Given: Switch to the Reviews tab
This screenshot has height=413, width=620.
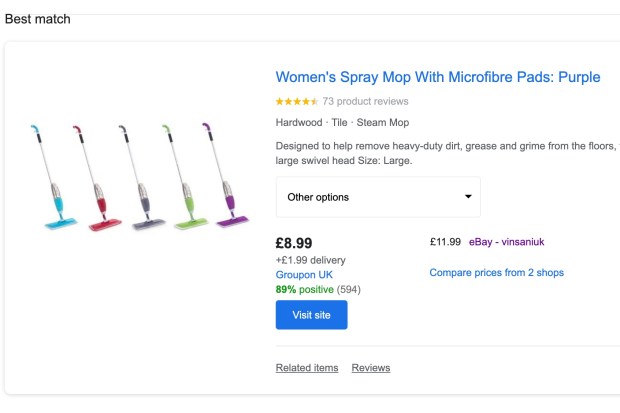Looking at the screenshot, I should [x=371, y=368].
